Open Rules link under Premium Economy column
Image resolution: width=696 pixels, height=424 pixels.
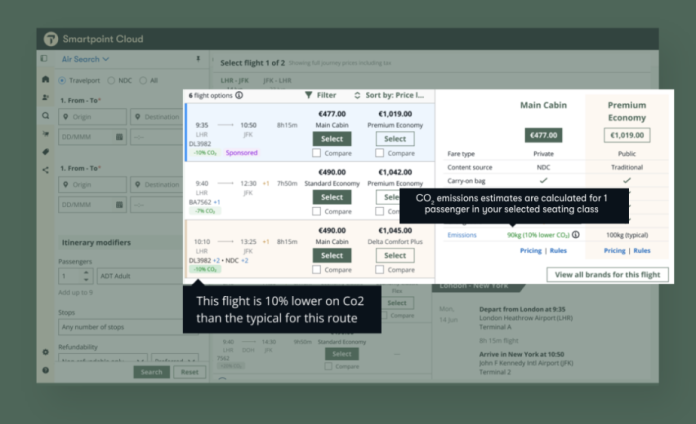(642, 250)
